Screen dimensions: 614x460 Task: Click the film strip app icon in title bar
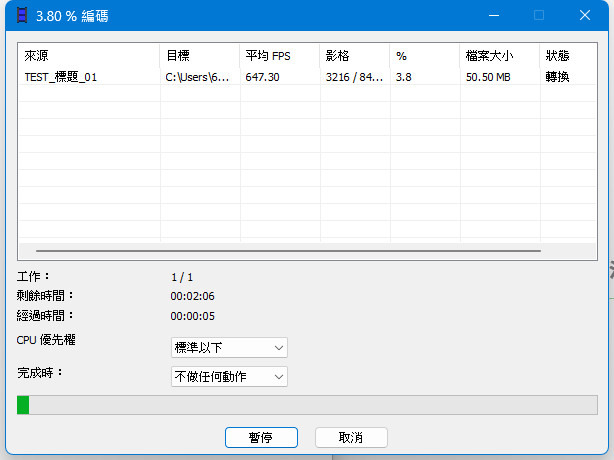(x=22, y=16)
